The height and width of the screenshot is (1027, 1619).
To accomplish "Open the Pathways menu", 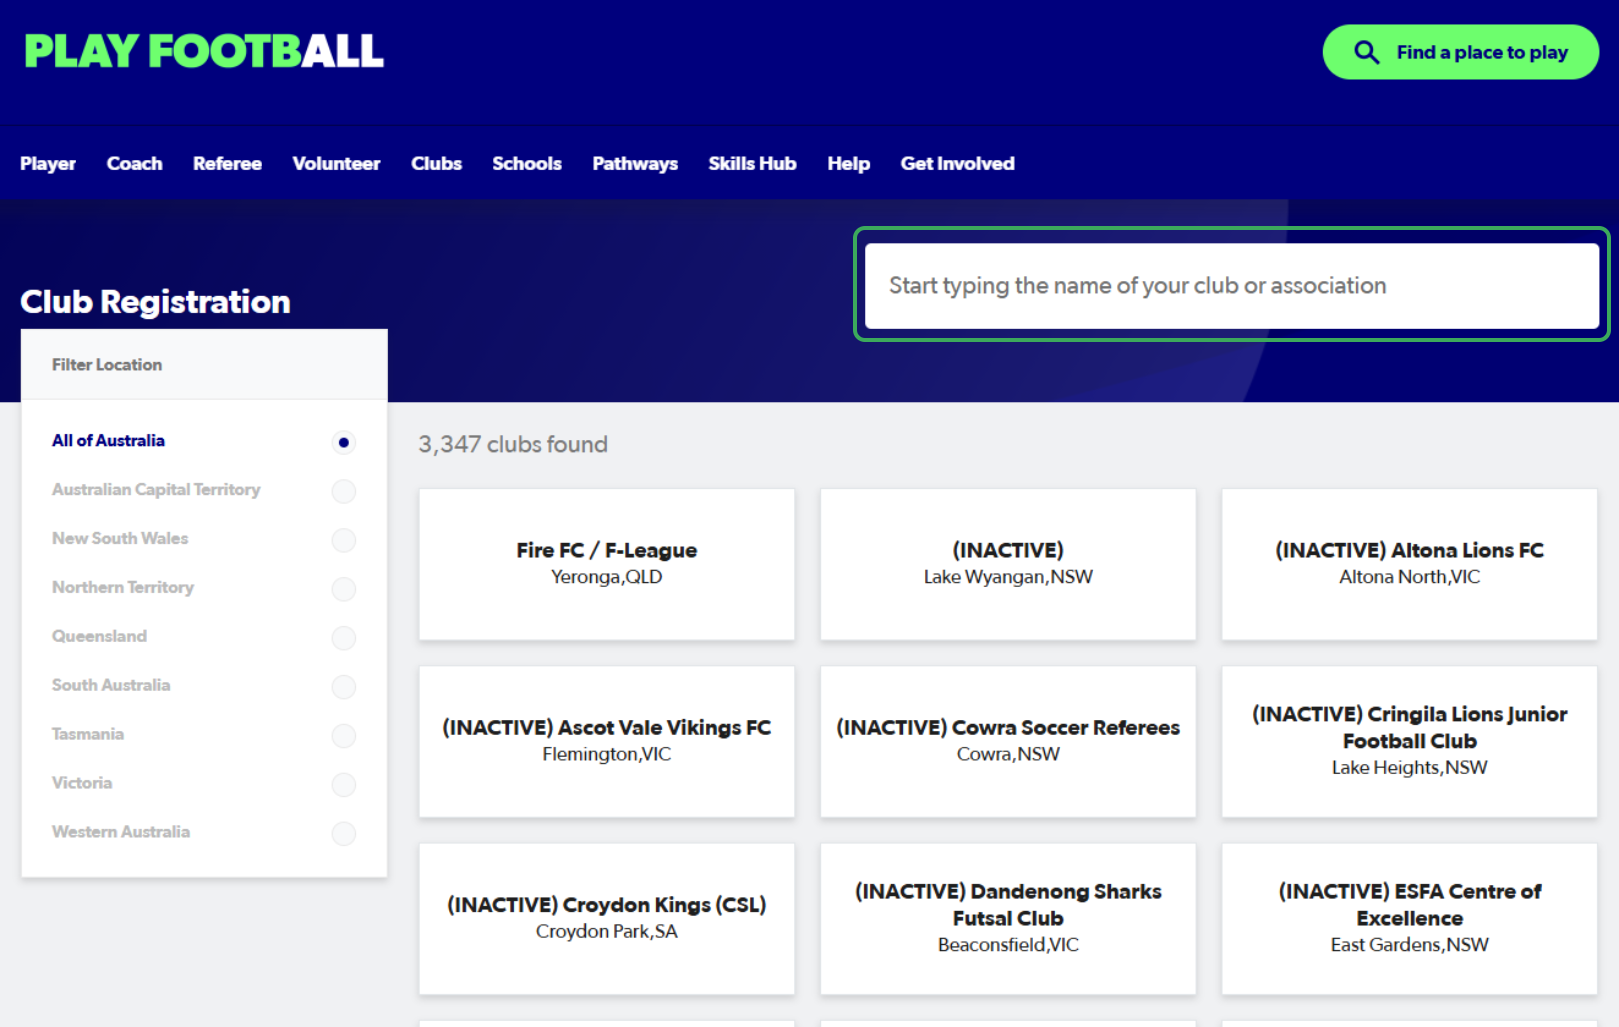I will point(635,163).
